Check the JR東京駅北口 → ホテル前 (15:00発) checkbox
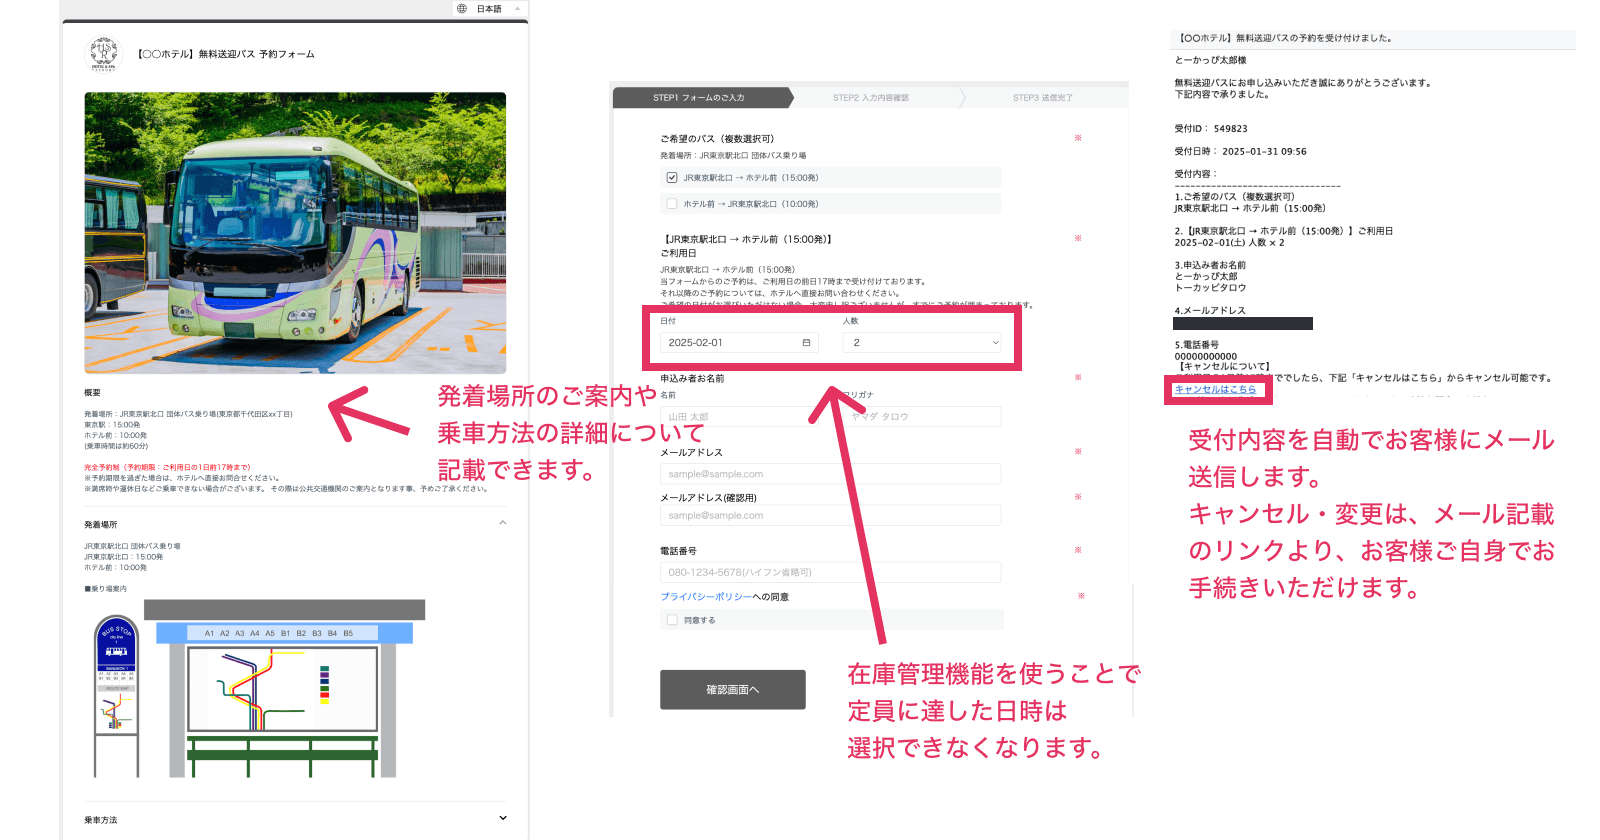The height and width of the screenshot is (840, 1600). tap(672, 178)
